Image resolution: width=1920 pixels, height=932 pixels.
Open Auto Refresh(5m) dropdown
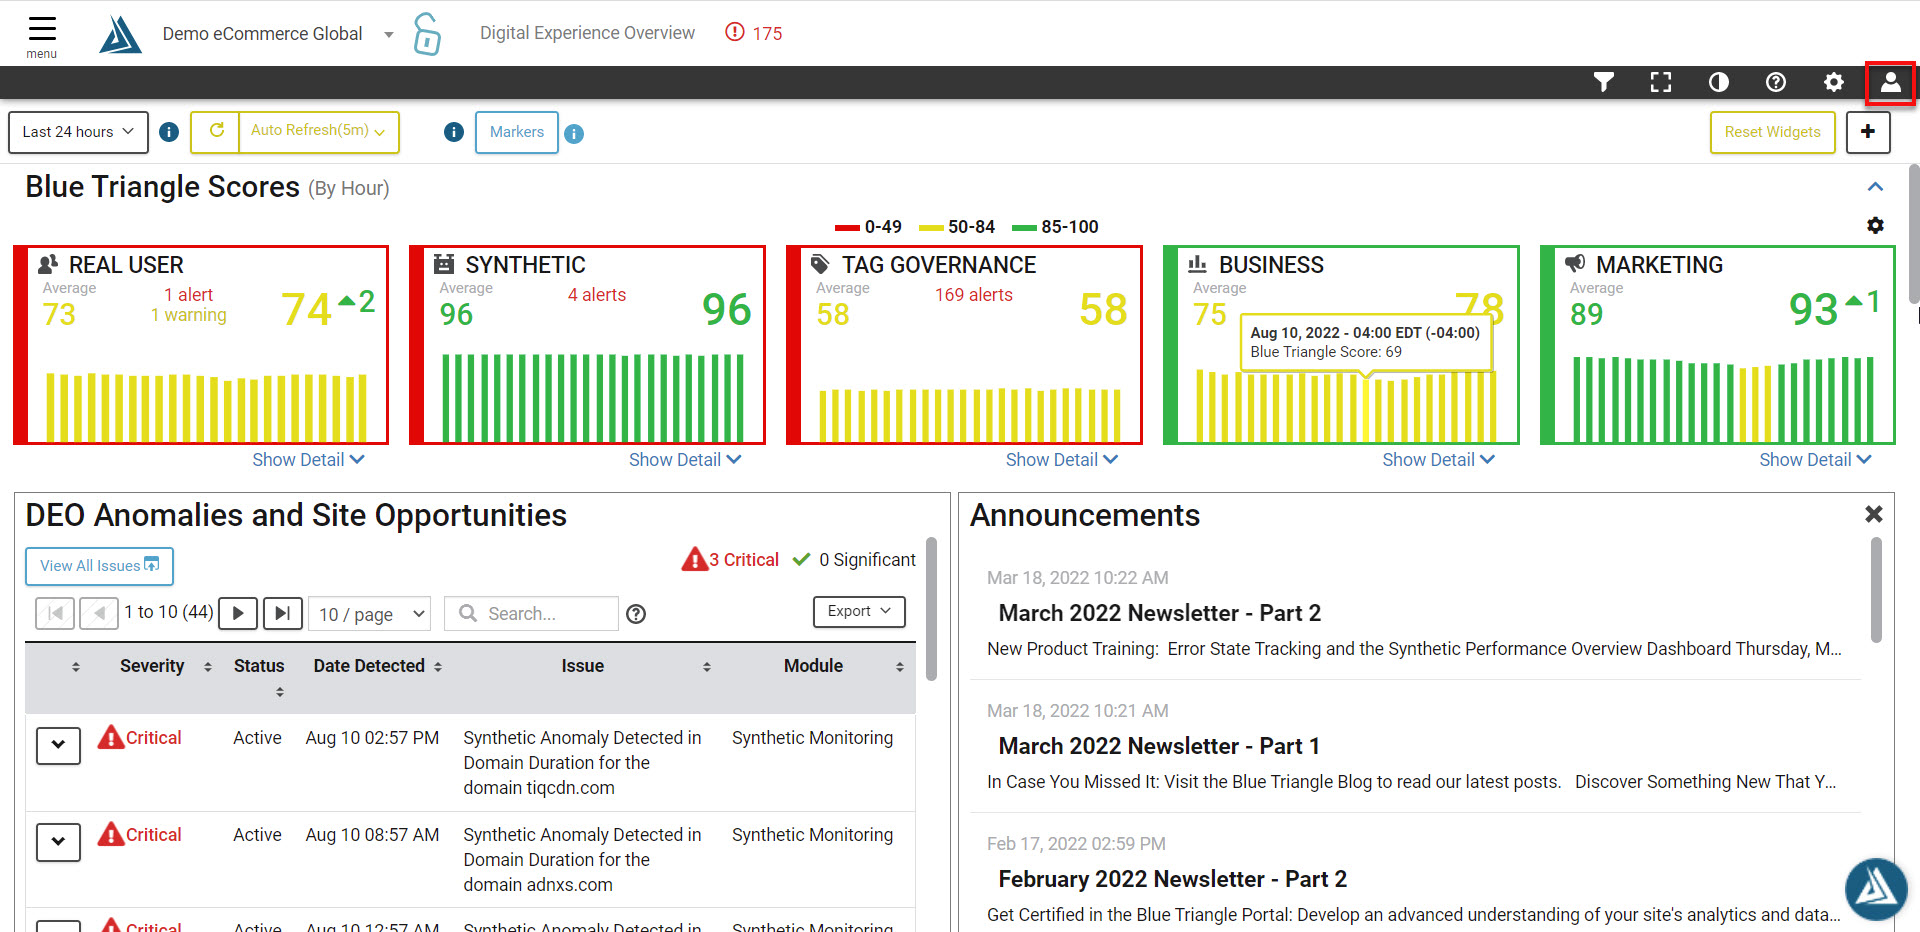pos(318,132)
